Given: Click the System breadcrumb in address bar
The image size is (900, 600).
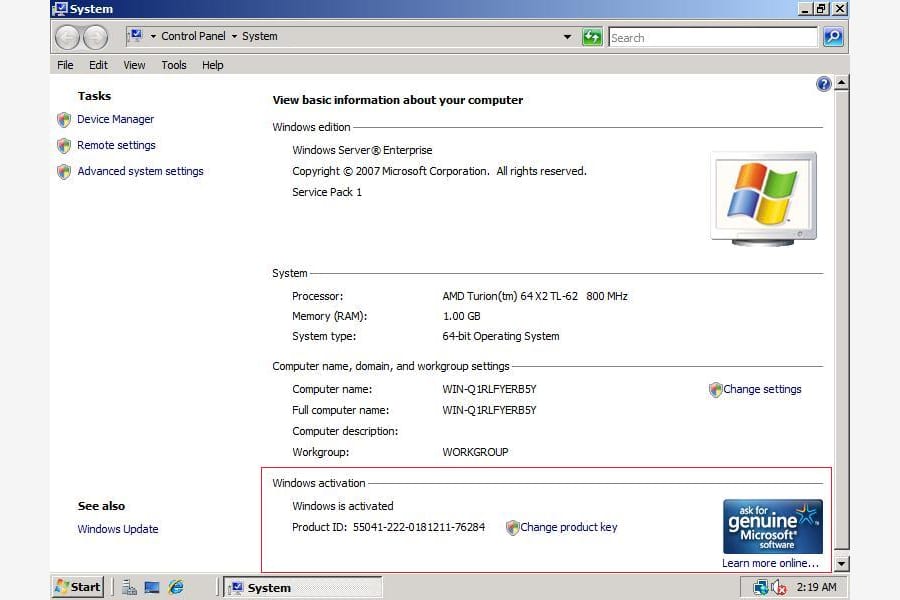Looking at the screenshot, I should tap(259, 36).
